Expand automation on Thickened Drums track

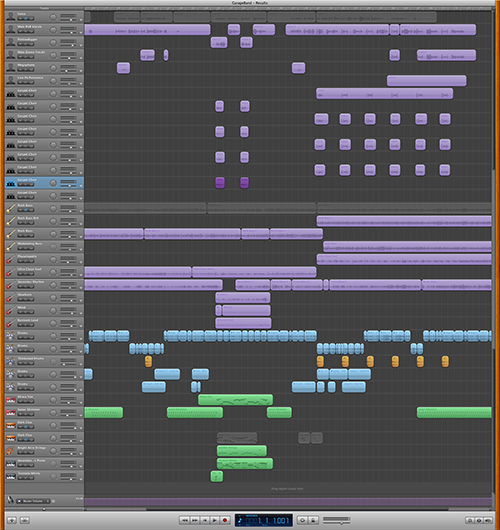81,365
